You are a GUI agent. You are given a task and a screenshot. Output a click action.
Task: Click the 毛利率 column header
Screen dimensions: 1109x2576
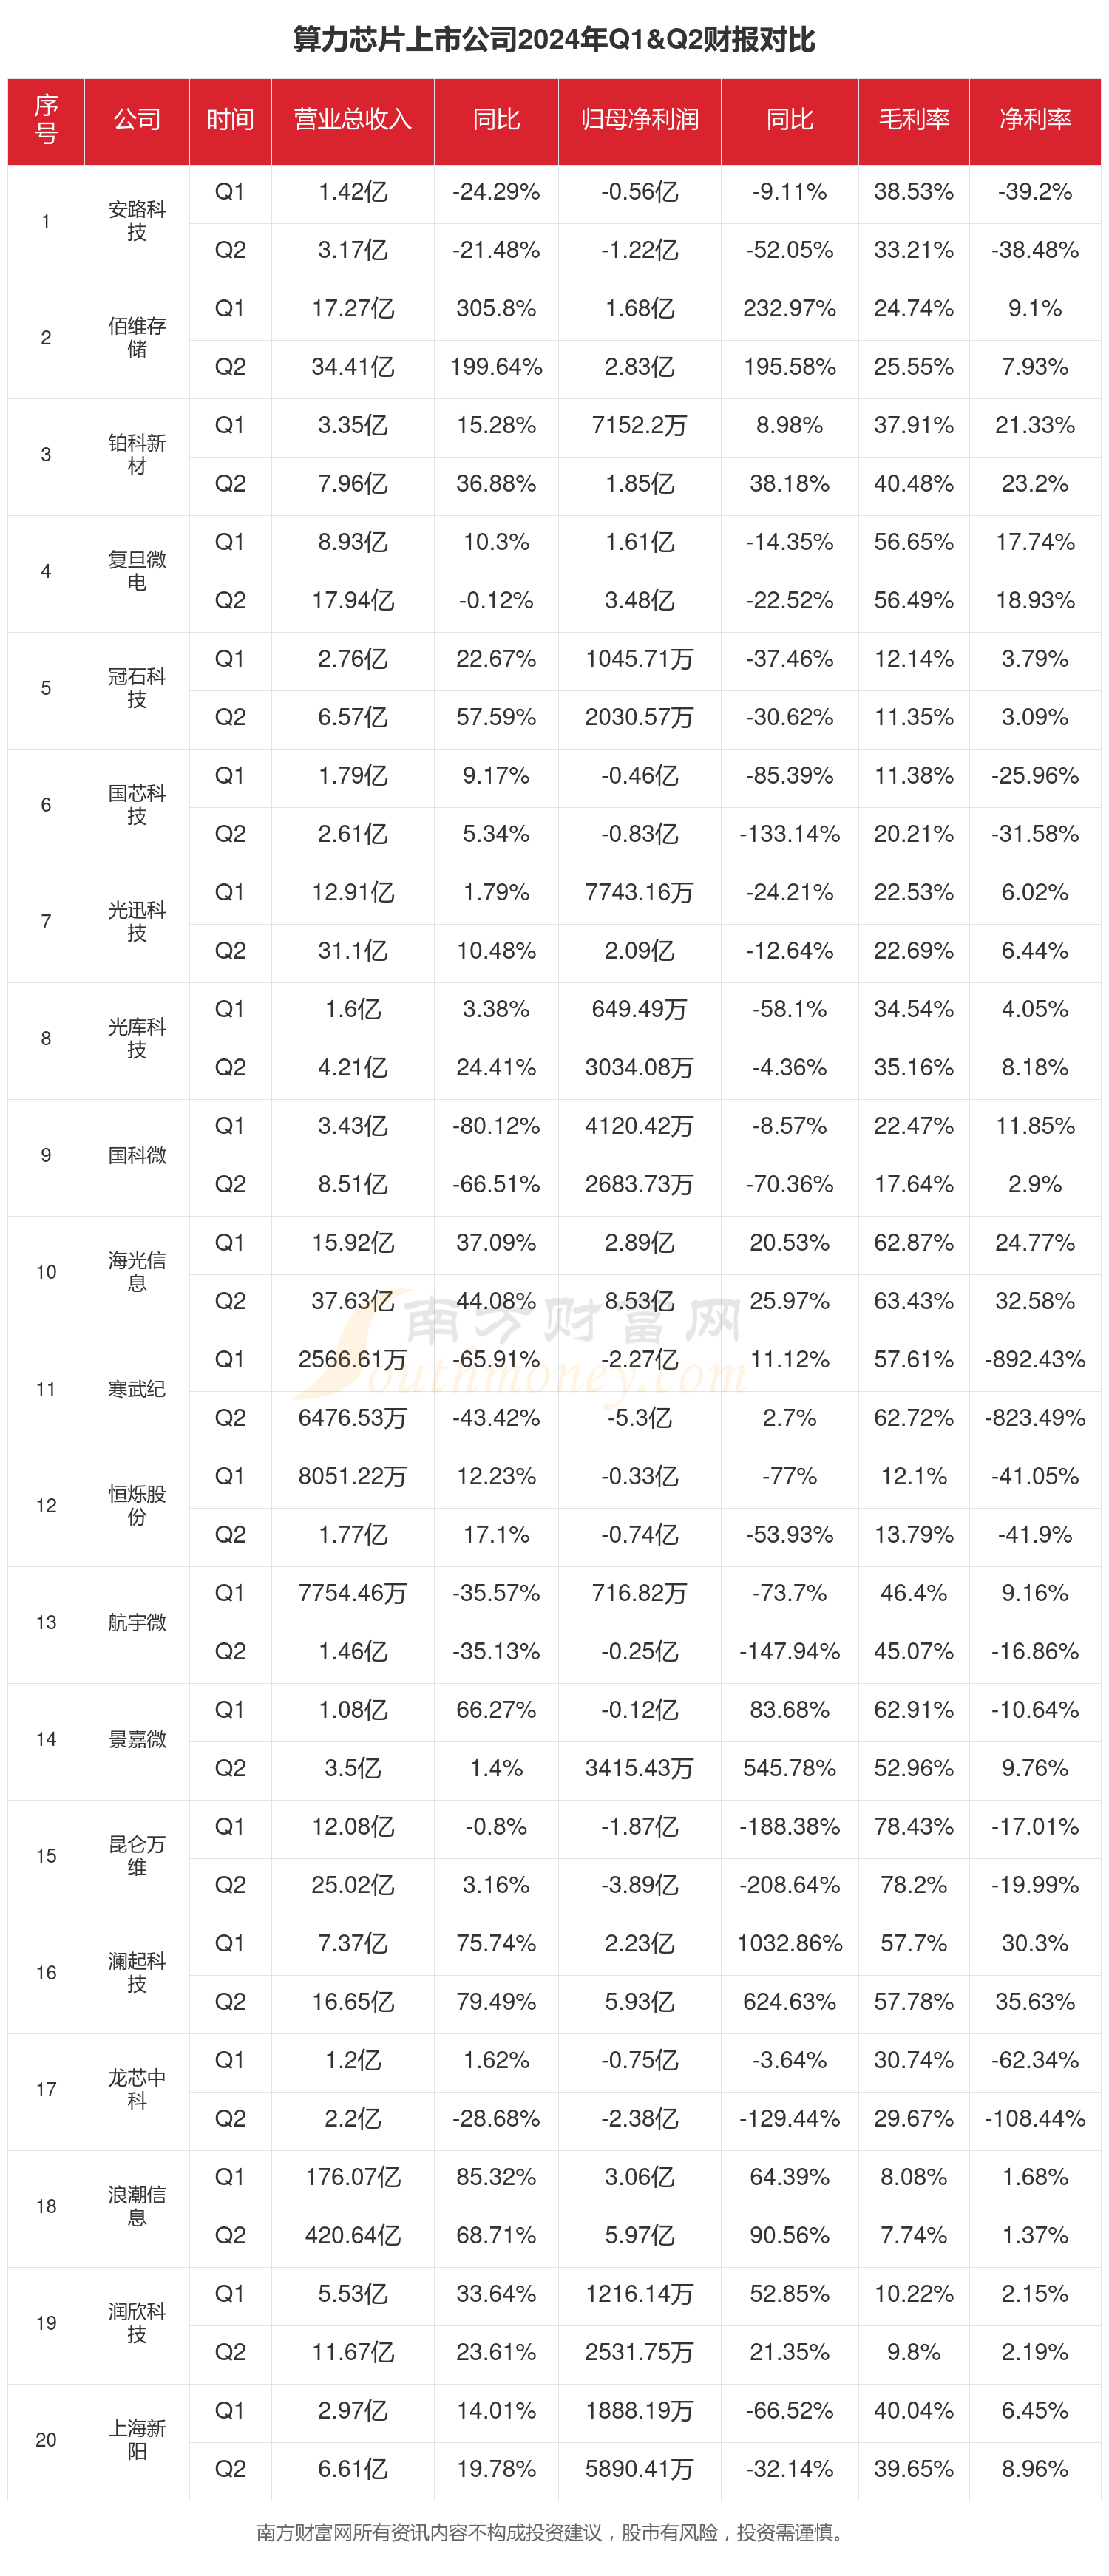(914, 120)
